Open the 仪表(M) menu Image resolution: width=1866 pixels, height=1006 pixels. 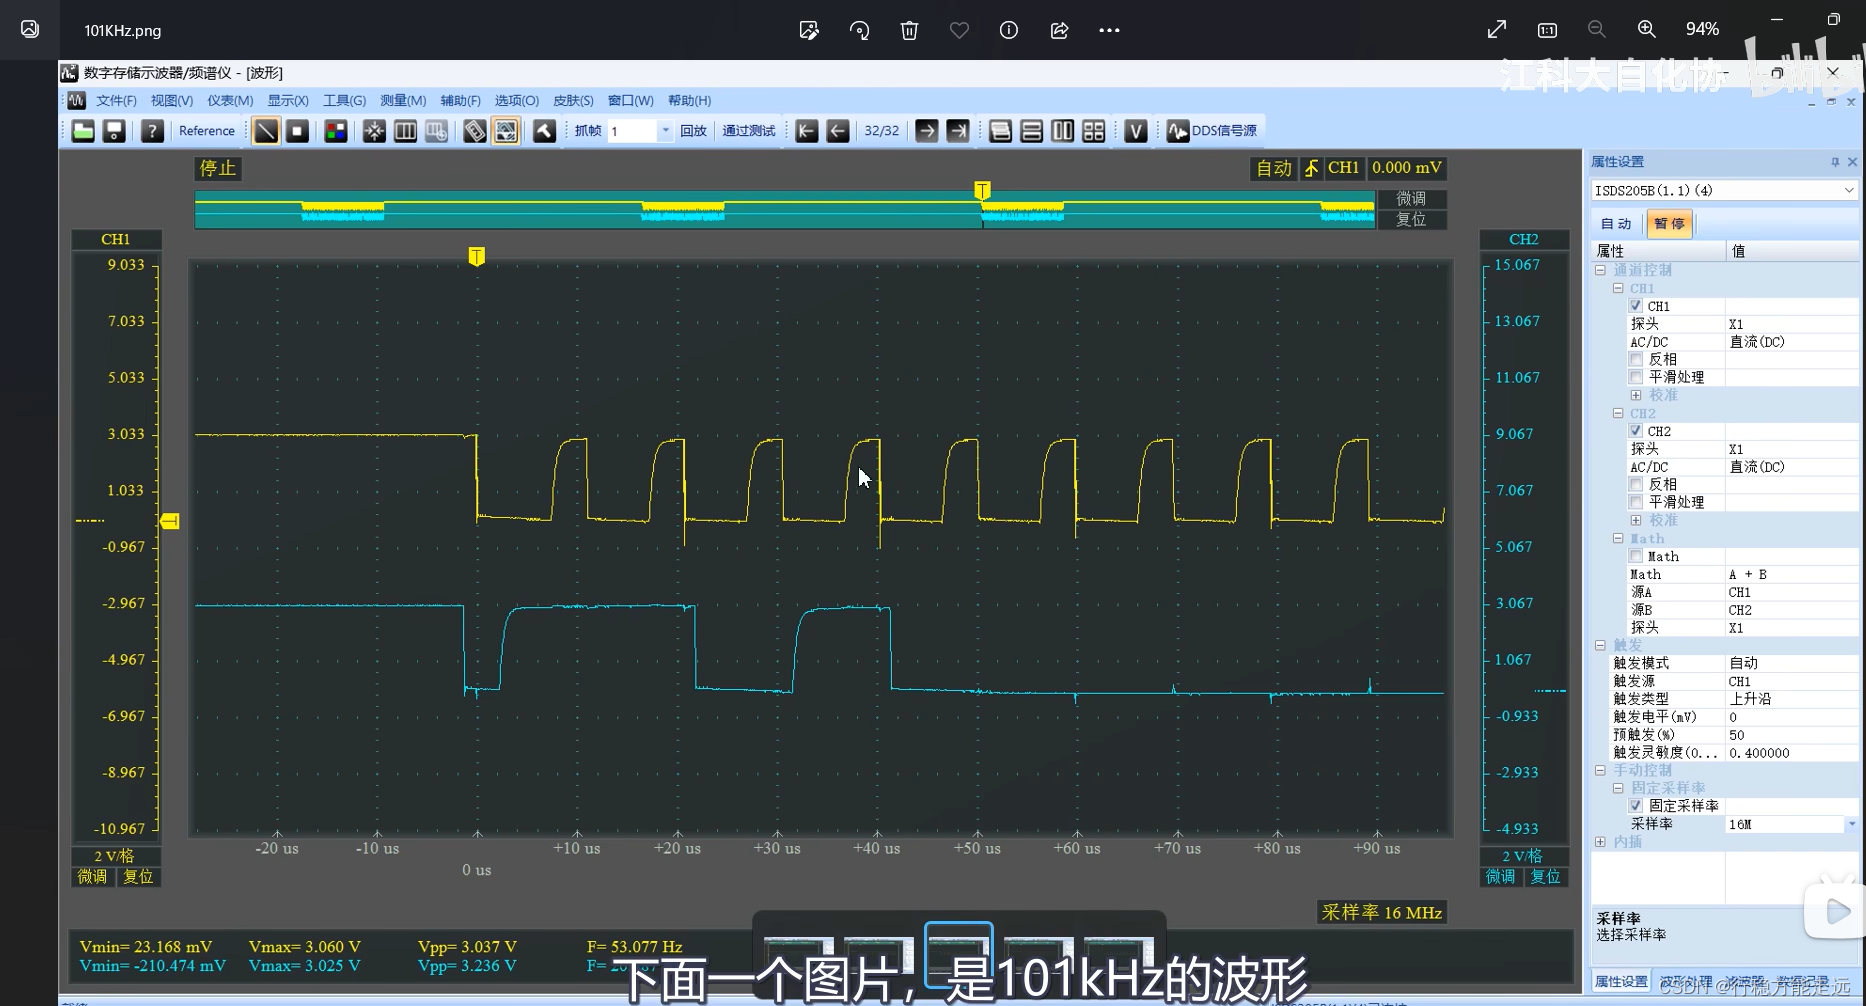[x=230, y=101]
